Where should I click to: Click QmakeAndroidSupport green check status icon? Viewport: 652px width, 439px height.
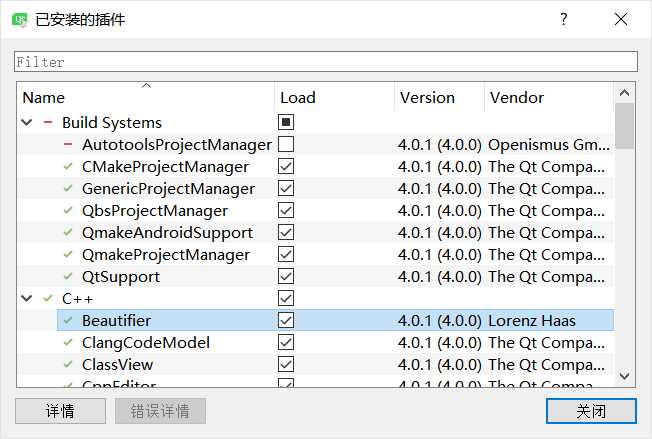(68, 232)
